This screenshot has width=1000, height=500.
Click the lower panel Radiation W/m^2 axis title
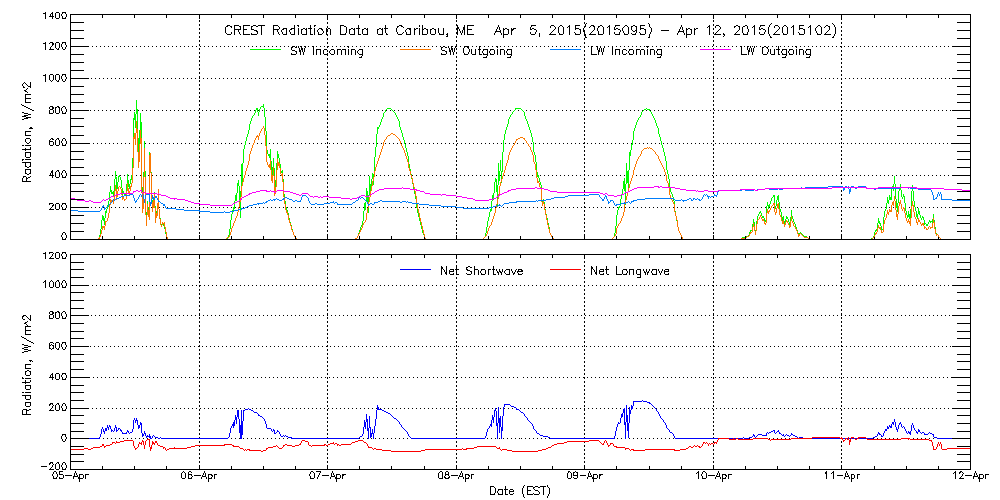tap(27, 361)
